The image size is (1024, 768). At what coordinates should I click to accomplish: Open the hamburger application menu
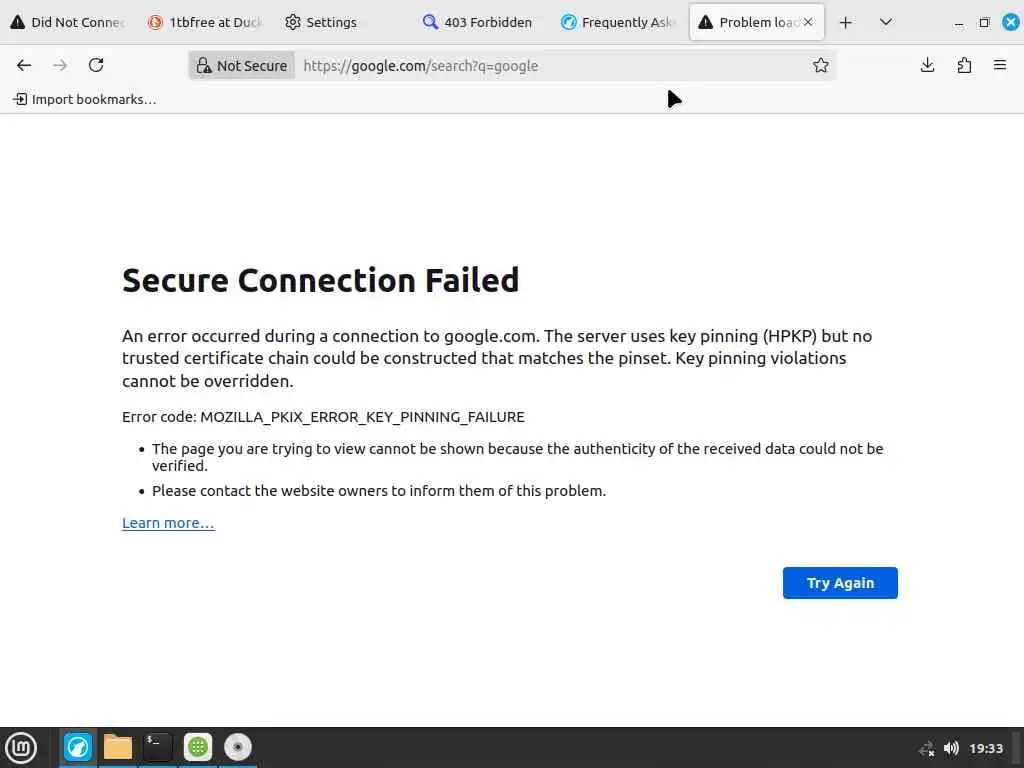pos(1000,65)
